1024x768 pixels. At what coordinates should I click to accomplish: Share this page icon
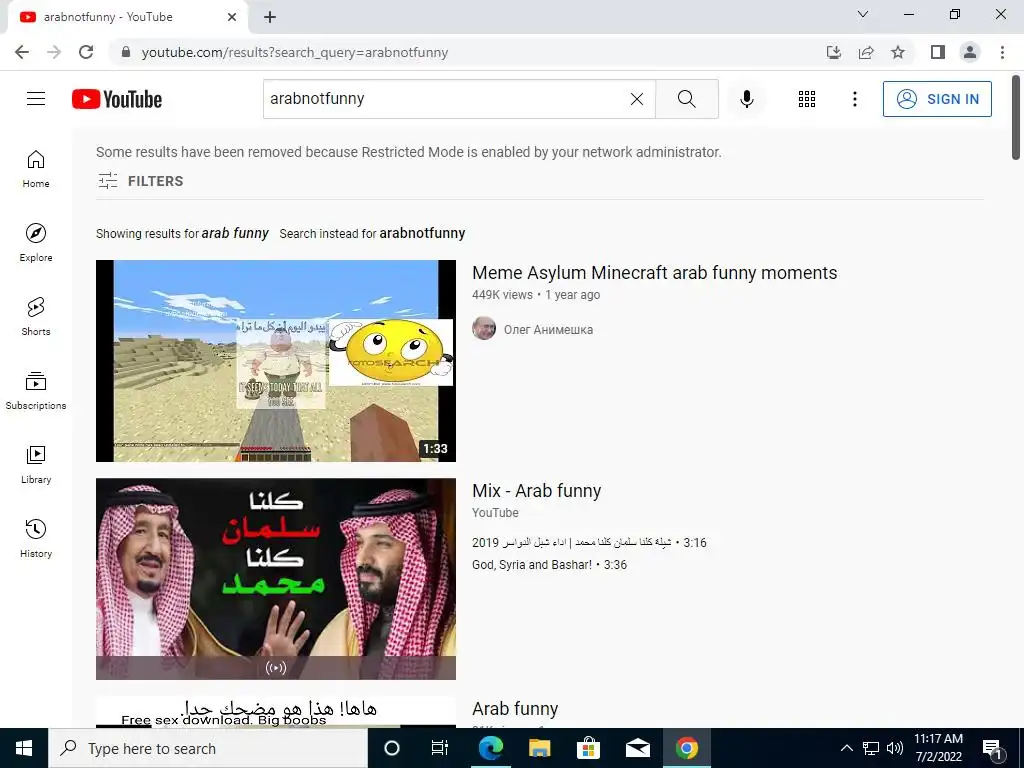coord(866,52)
